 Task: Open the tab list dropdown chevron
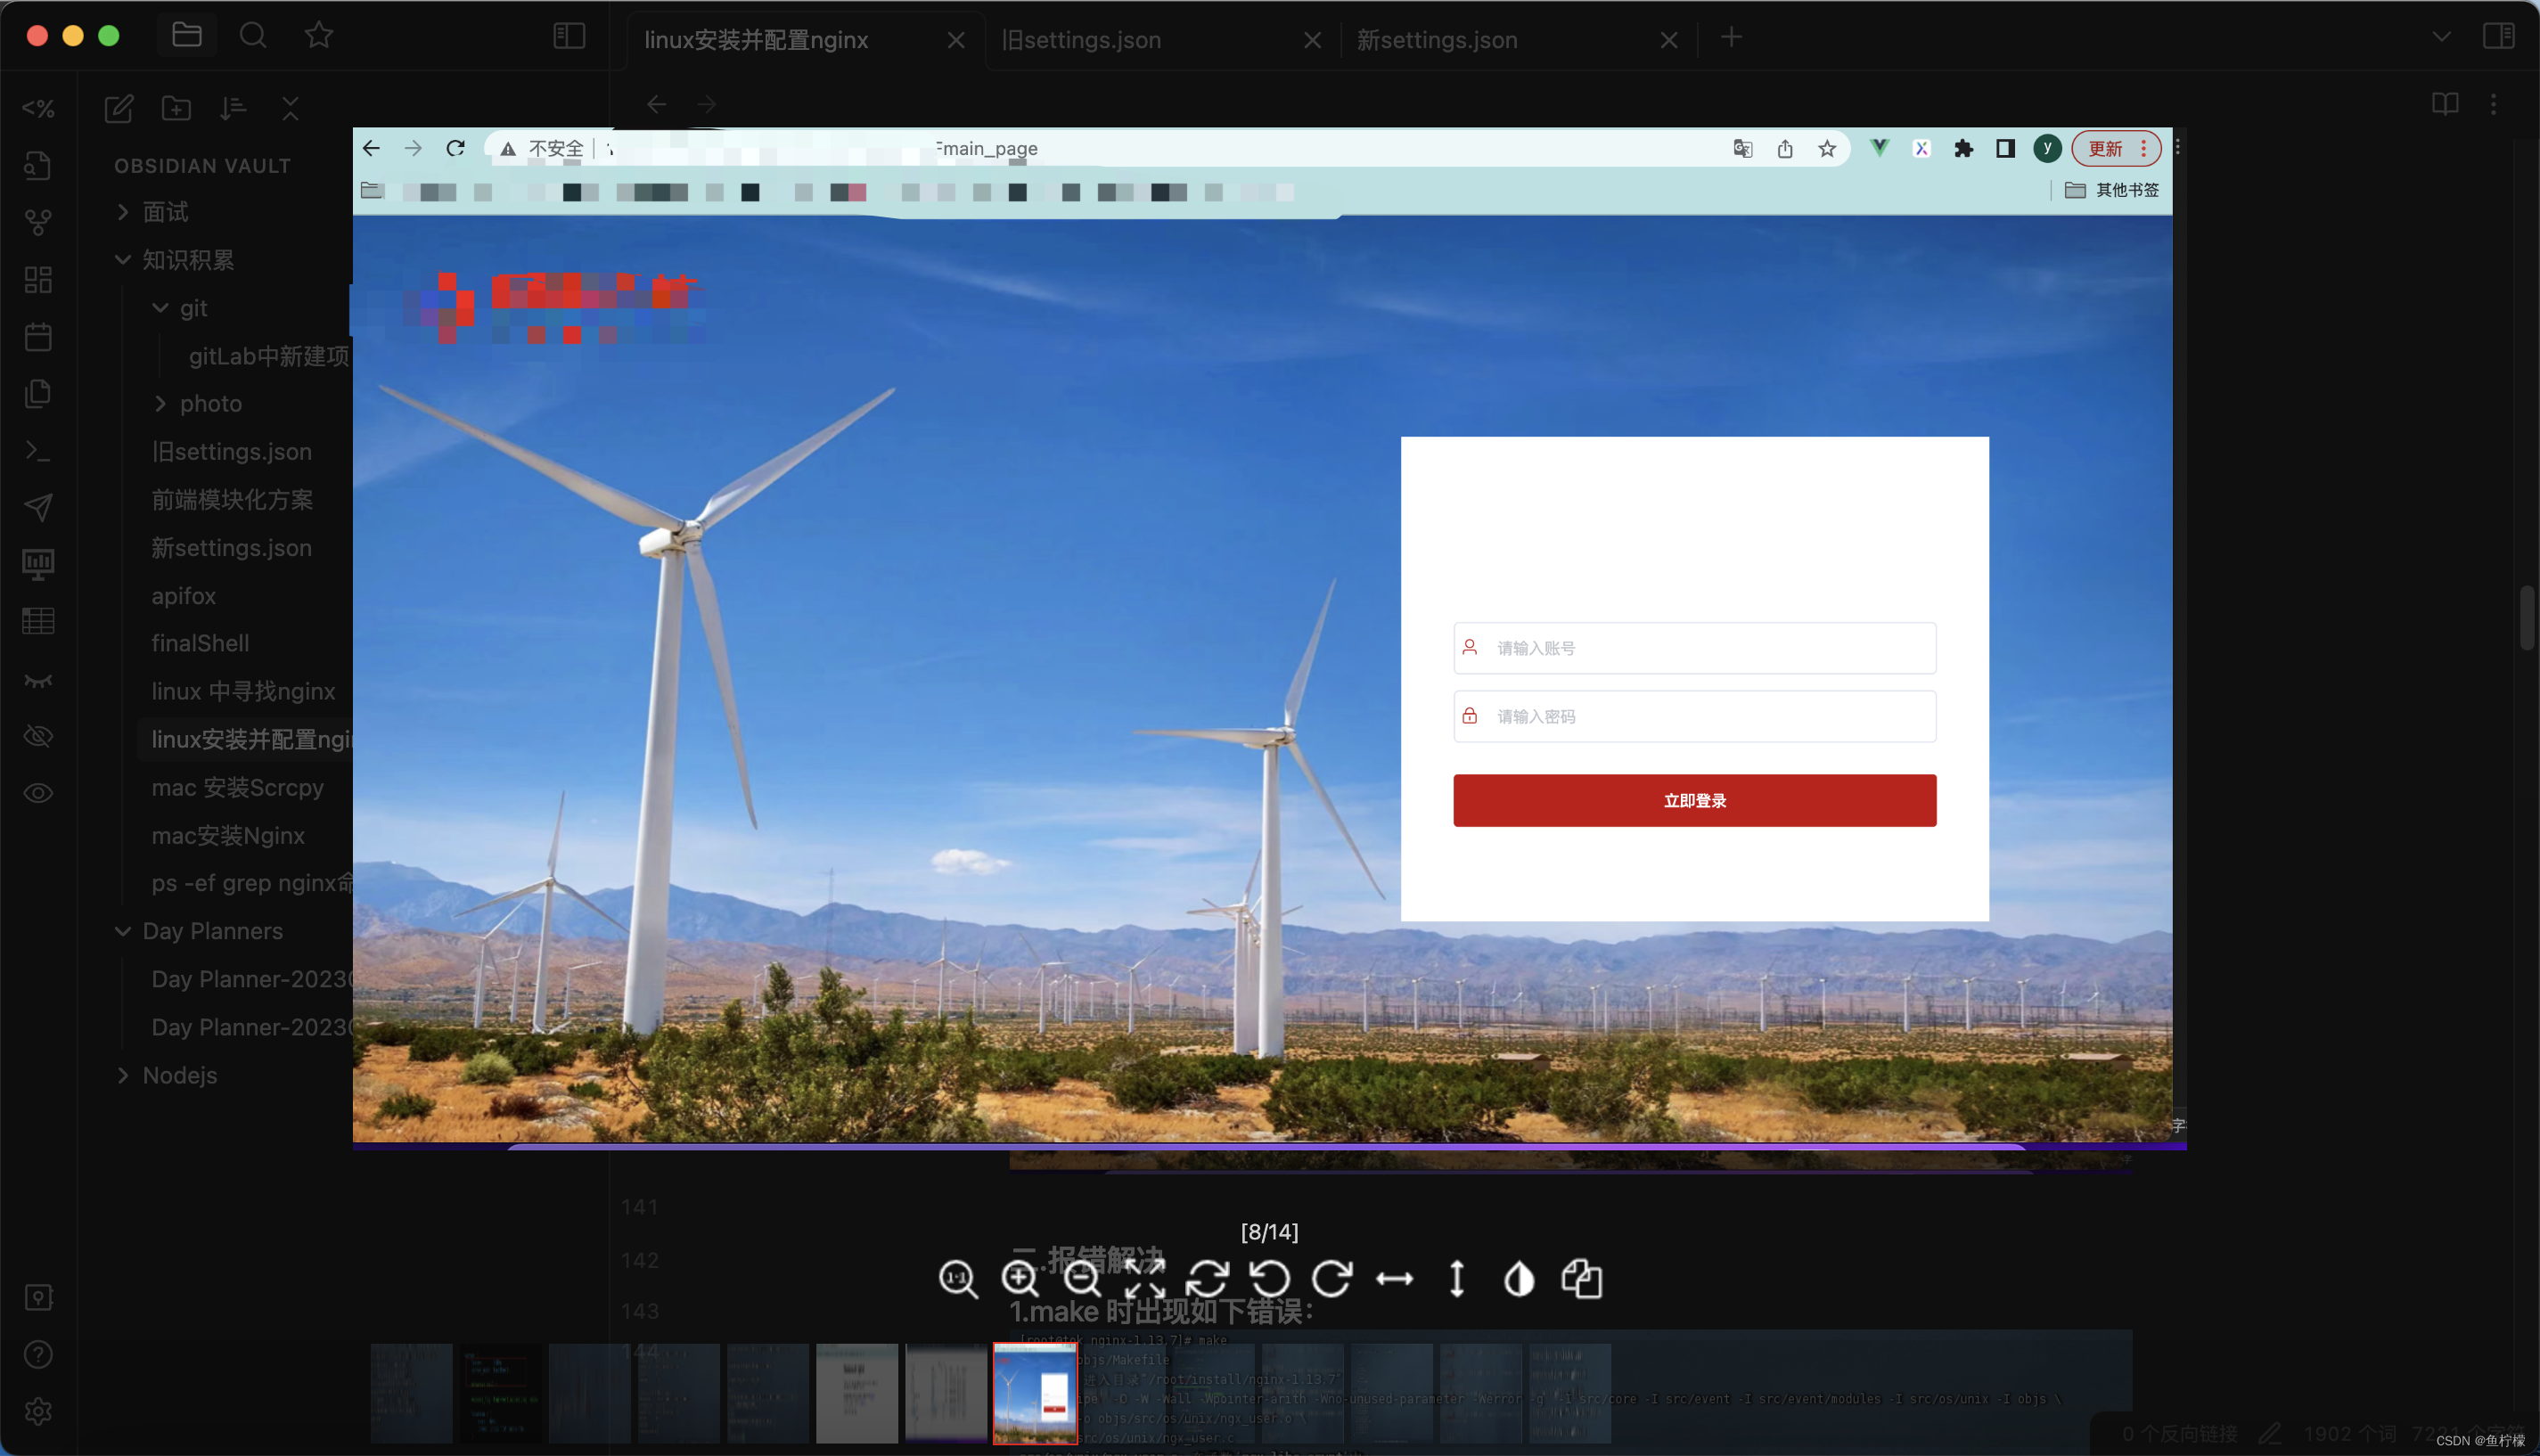pyautogui.click(x=2441, y=37)
